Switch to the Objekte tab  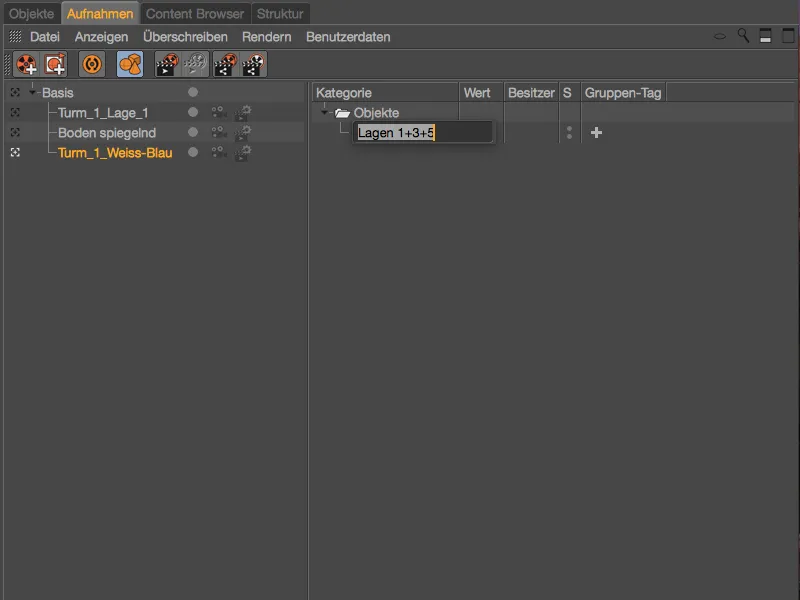click(x=31, y=14)
